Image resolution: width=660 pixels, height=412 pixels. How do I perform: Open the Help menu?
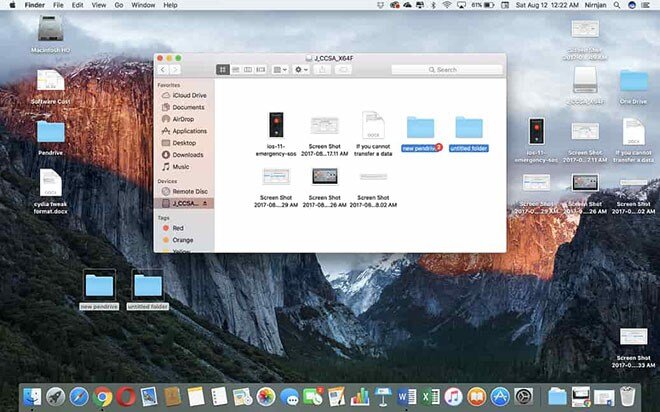[x=170, y=5]
